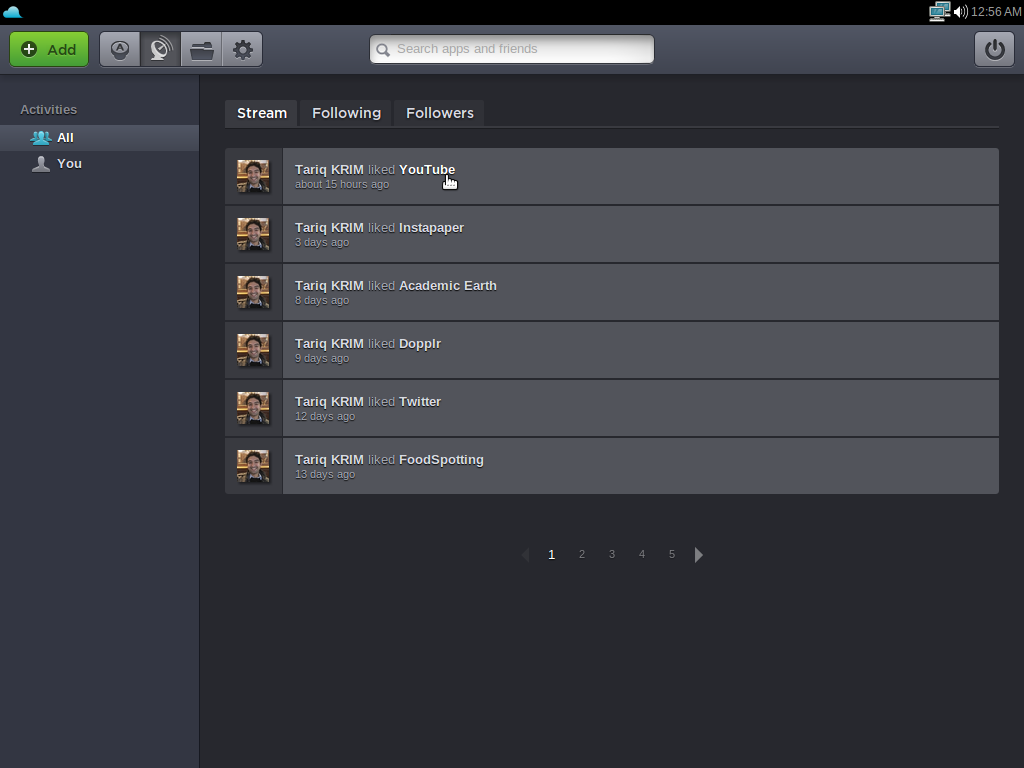Screen dimensions: 1024x768
Task: Click Tariq KRIM's name in YouTube row
Action: [x=329, y=169]
